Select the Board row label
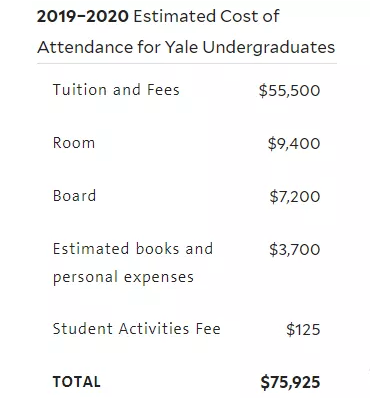The width and height of the screenshot is (370, 403). click(x=74, y=196)
